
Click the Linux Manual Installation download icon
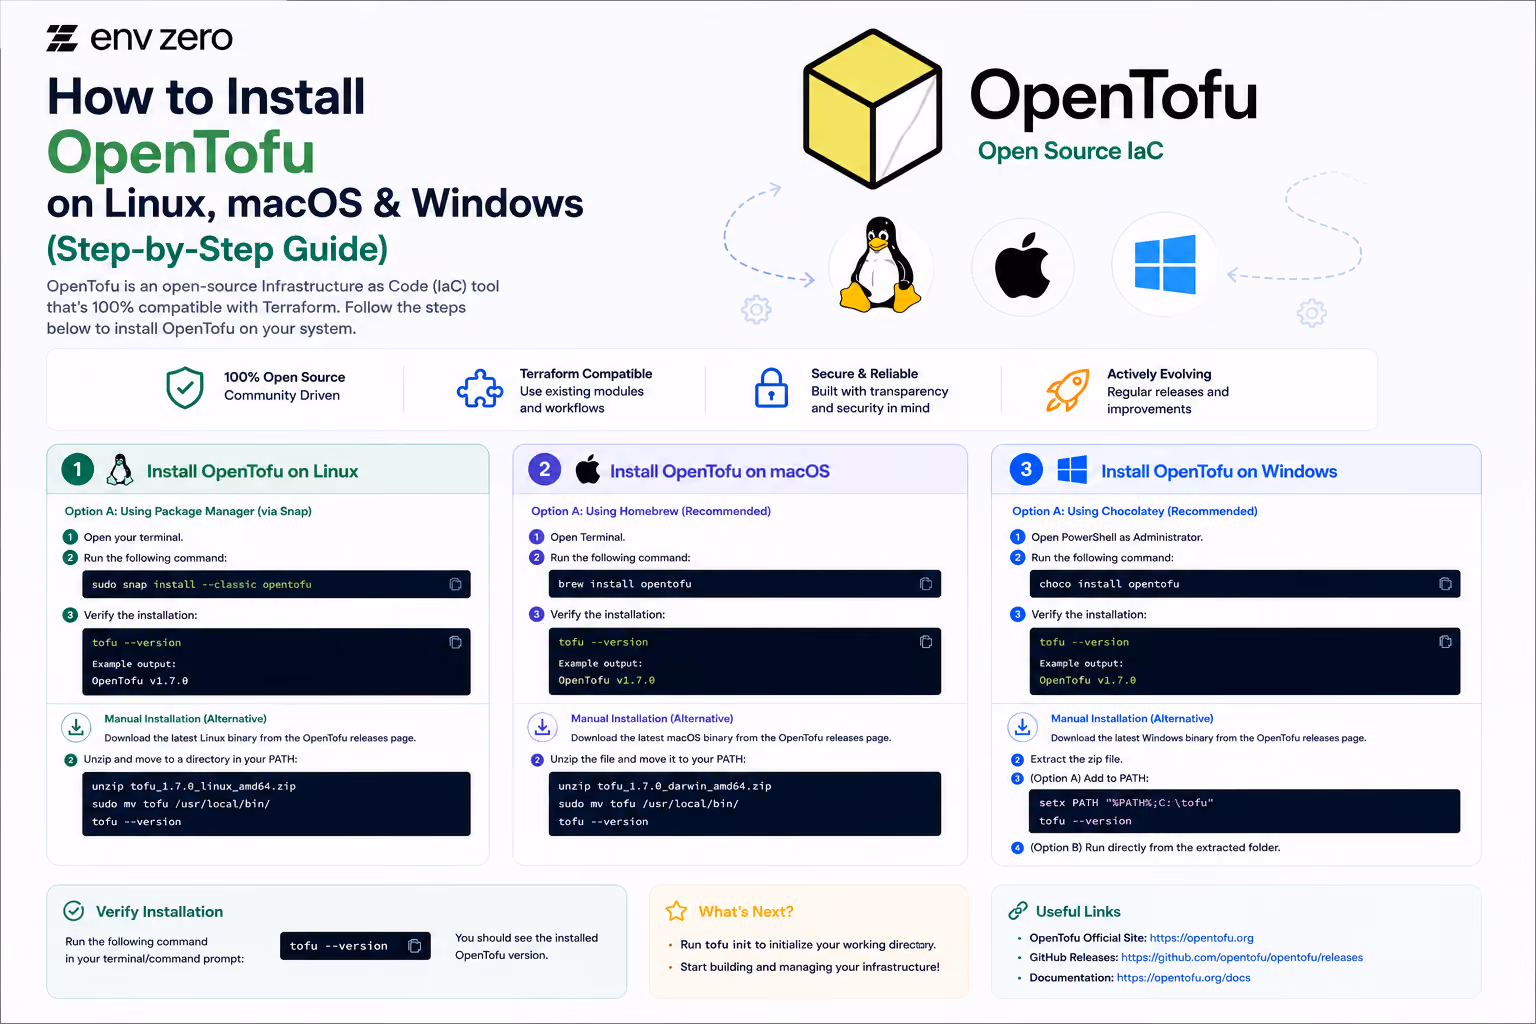point(76,727)
